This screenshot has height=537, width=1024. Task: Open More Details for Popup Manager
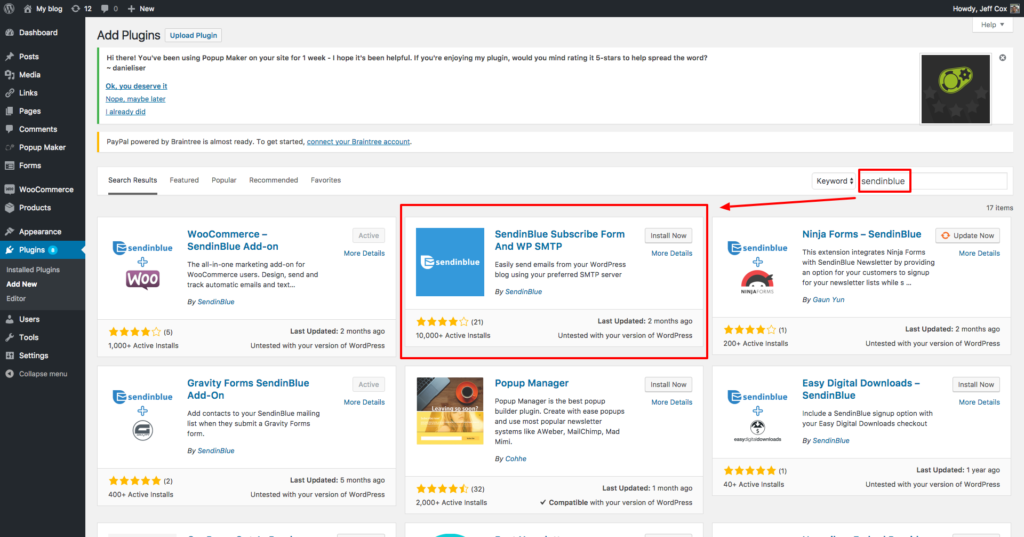coord(671,402)
